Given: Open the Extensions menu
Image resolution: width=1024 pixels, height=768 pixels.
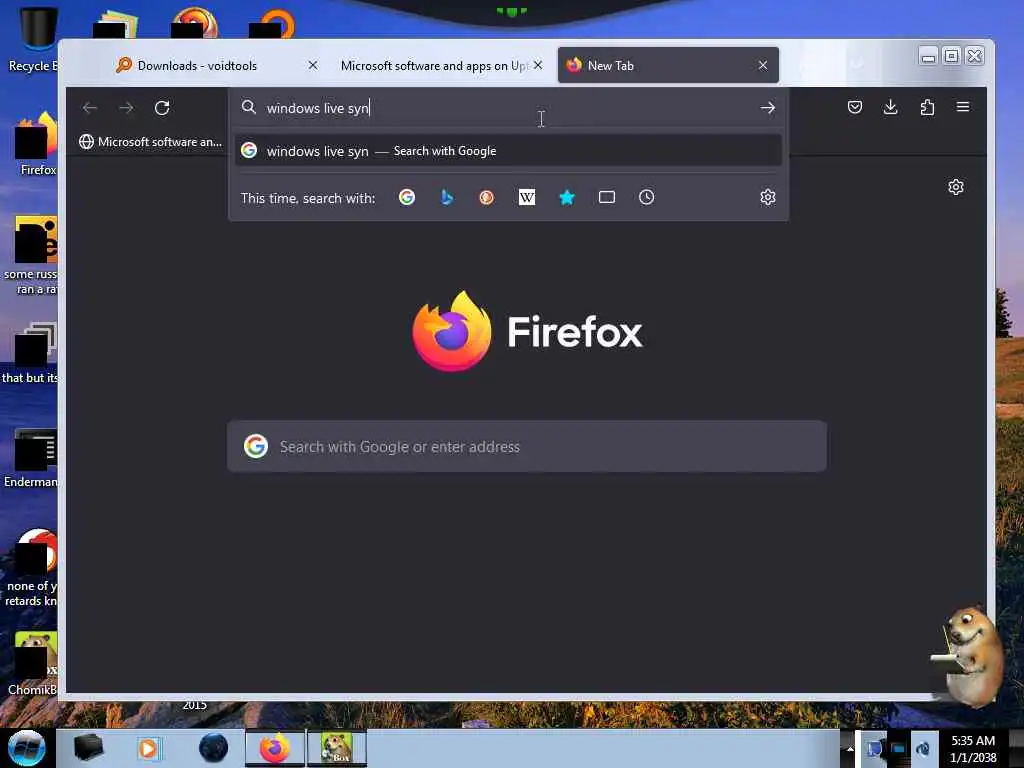Looking at the screenshot, I should tap(927, 107).
